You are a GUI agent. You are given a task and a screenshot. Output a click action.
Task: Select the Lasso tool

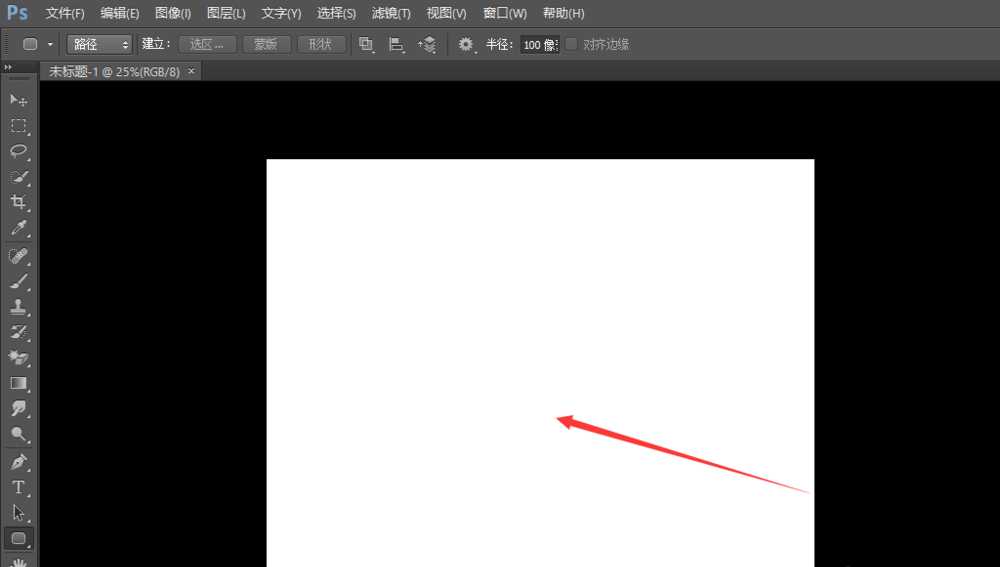[x=18, y=151]
